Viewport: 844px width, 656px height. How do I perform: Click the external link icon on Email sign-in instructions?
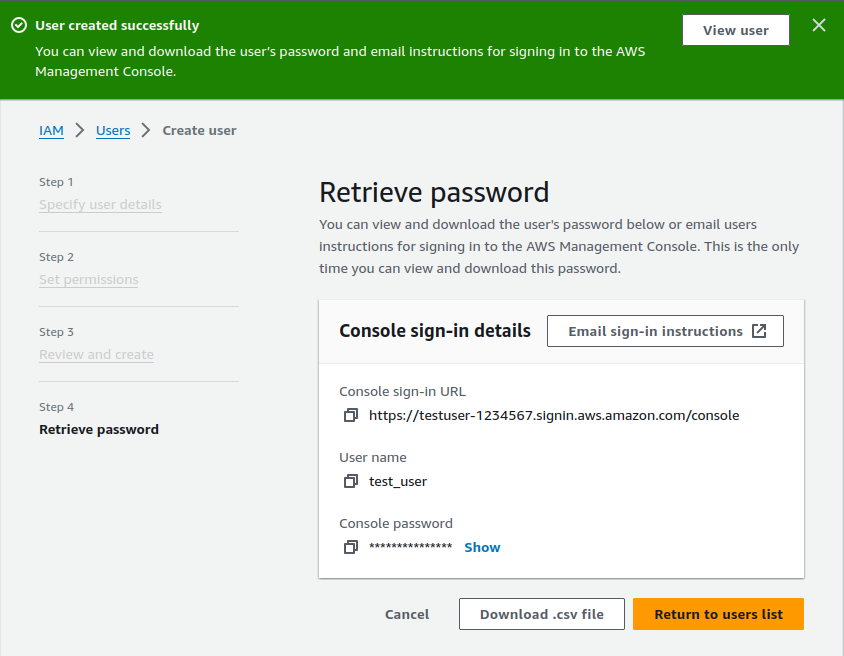tap(759, 331)
